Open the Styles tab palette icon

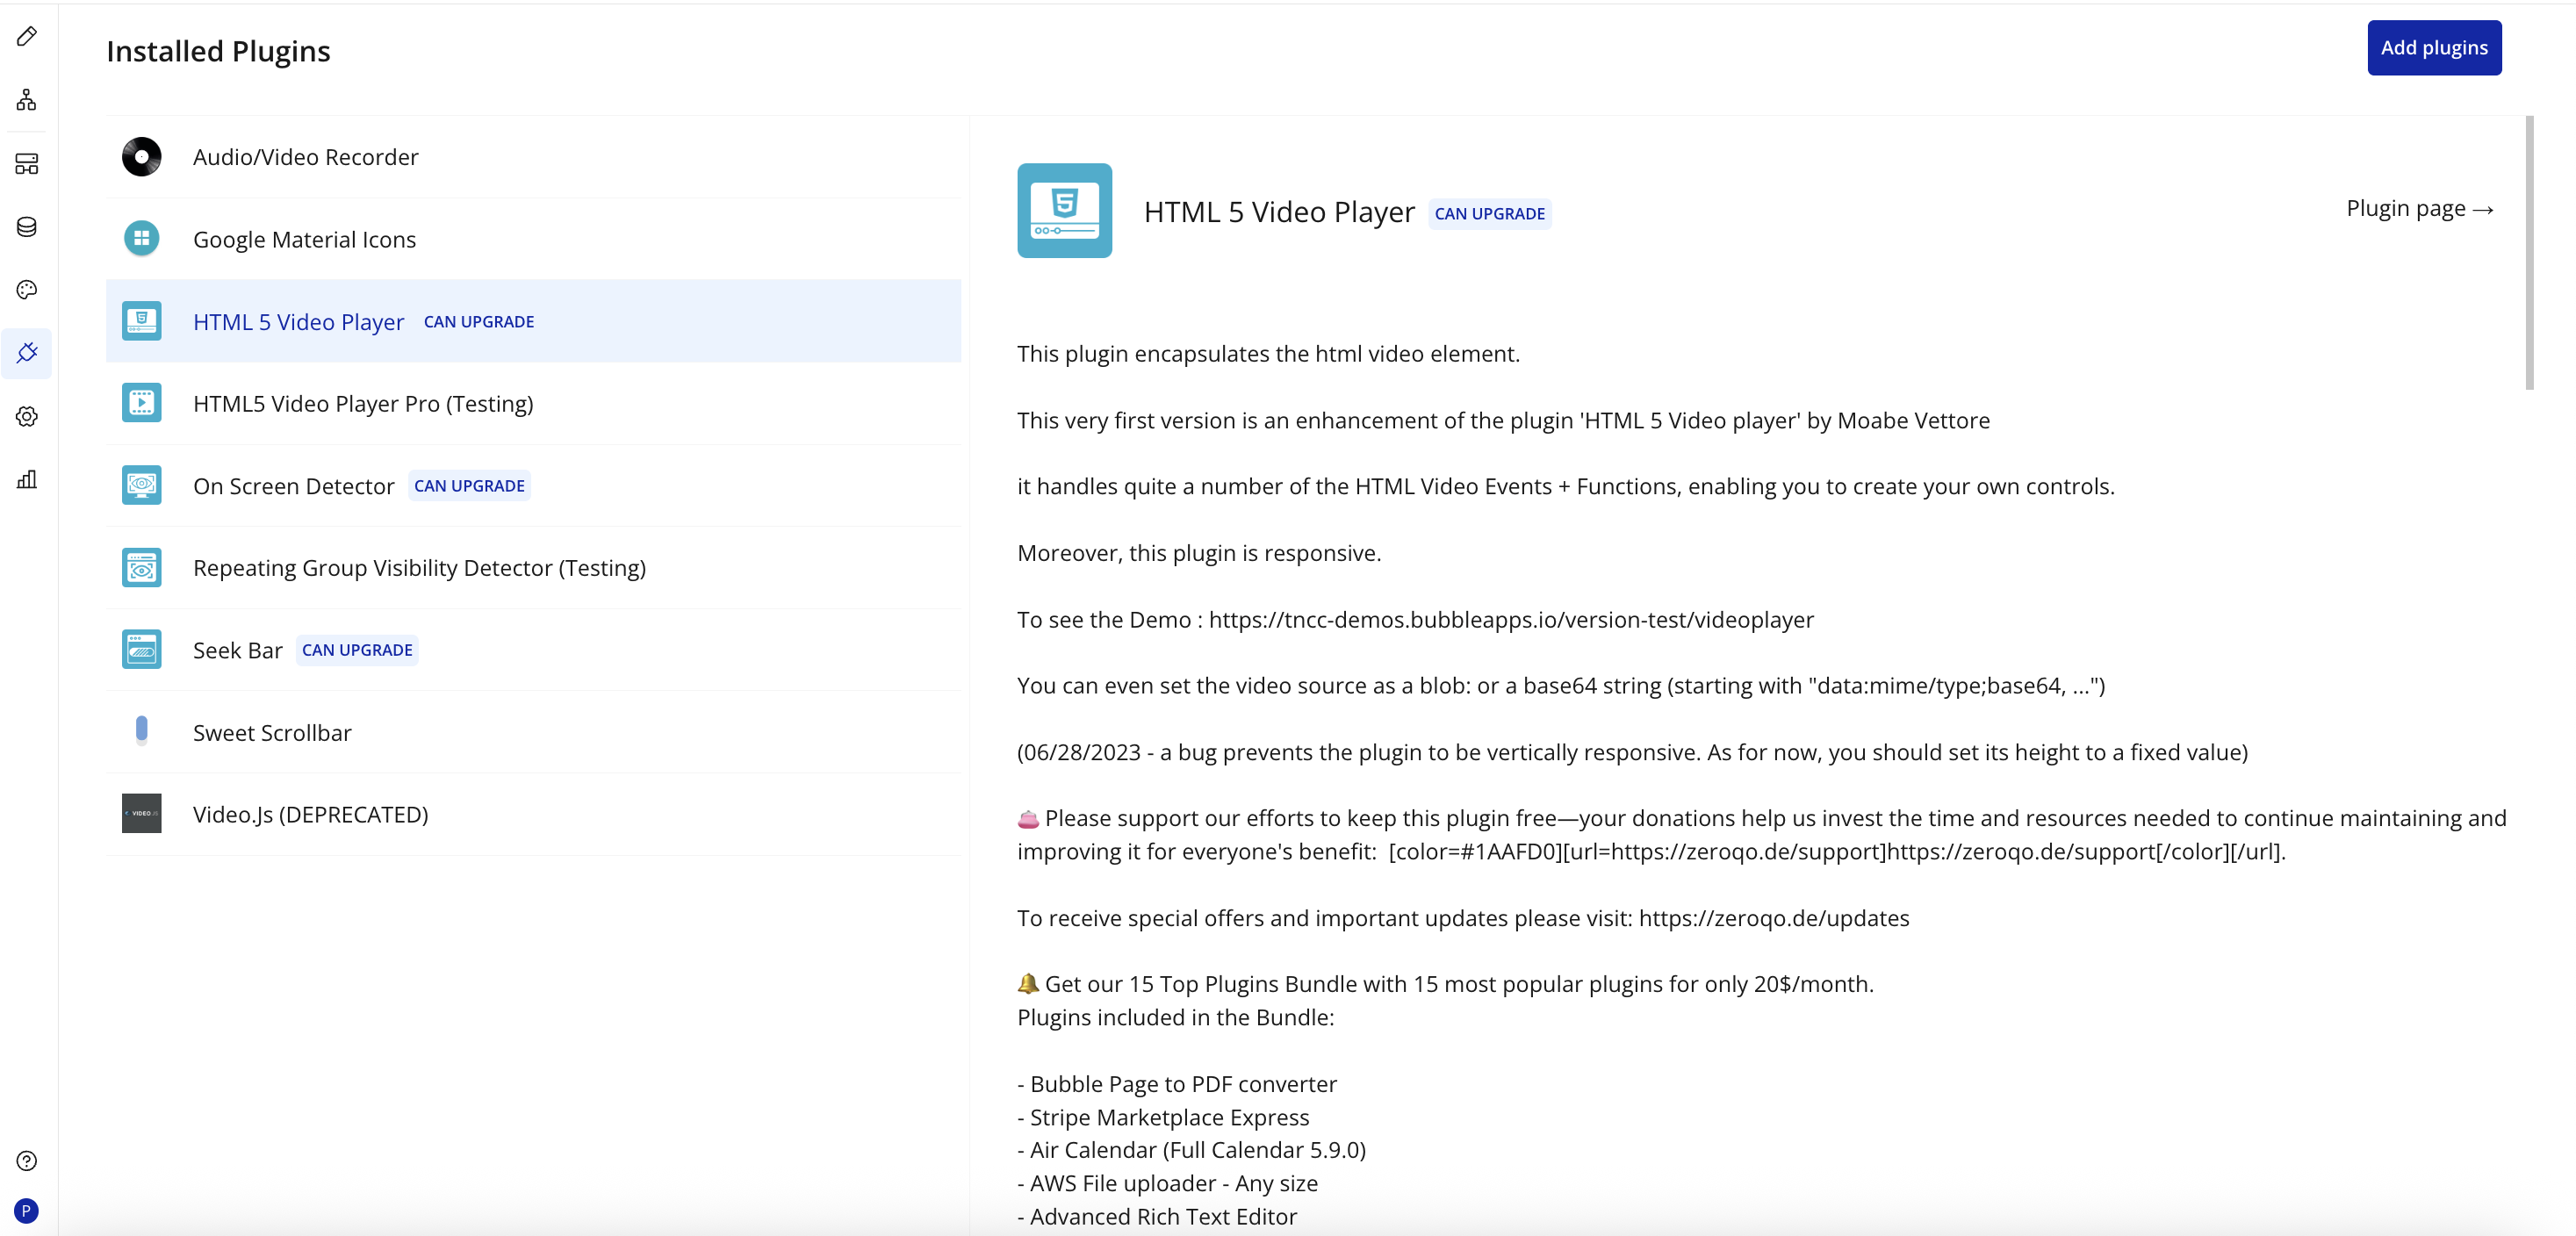tap(27, 290)
